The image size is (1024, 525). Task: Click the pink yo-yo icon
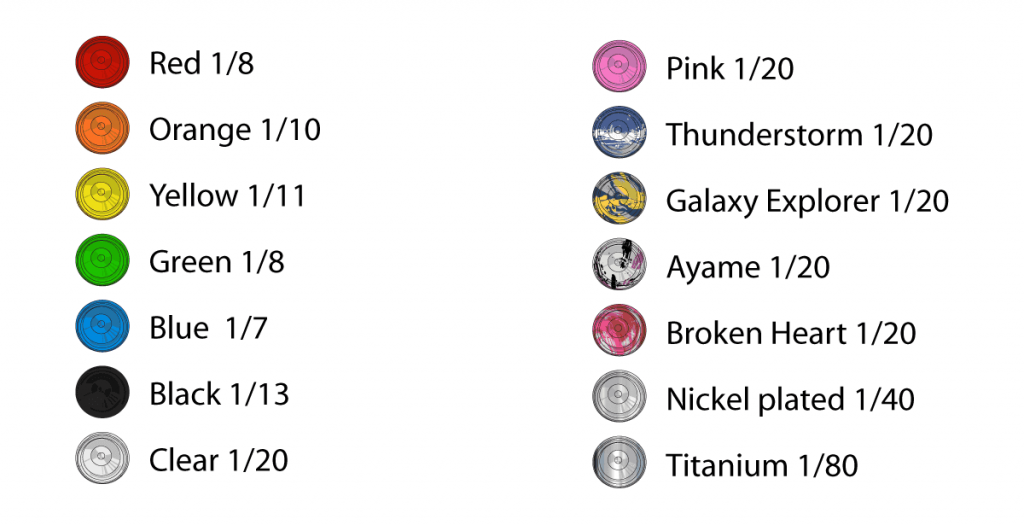[619, 68]
